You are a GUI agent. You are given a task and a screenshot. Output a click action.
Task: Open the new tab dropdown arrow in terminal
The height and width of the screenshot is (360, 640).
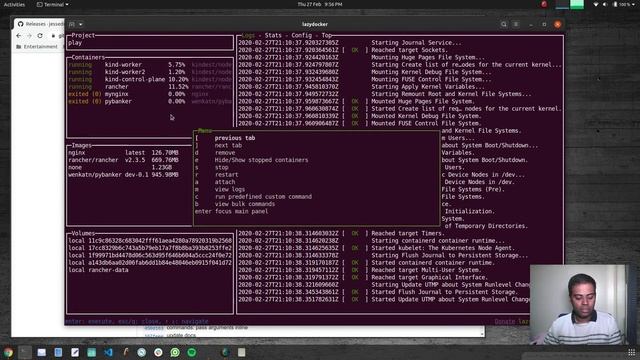[x=80, y=24]
